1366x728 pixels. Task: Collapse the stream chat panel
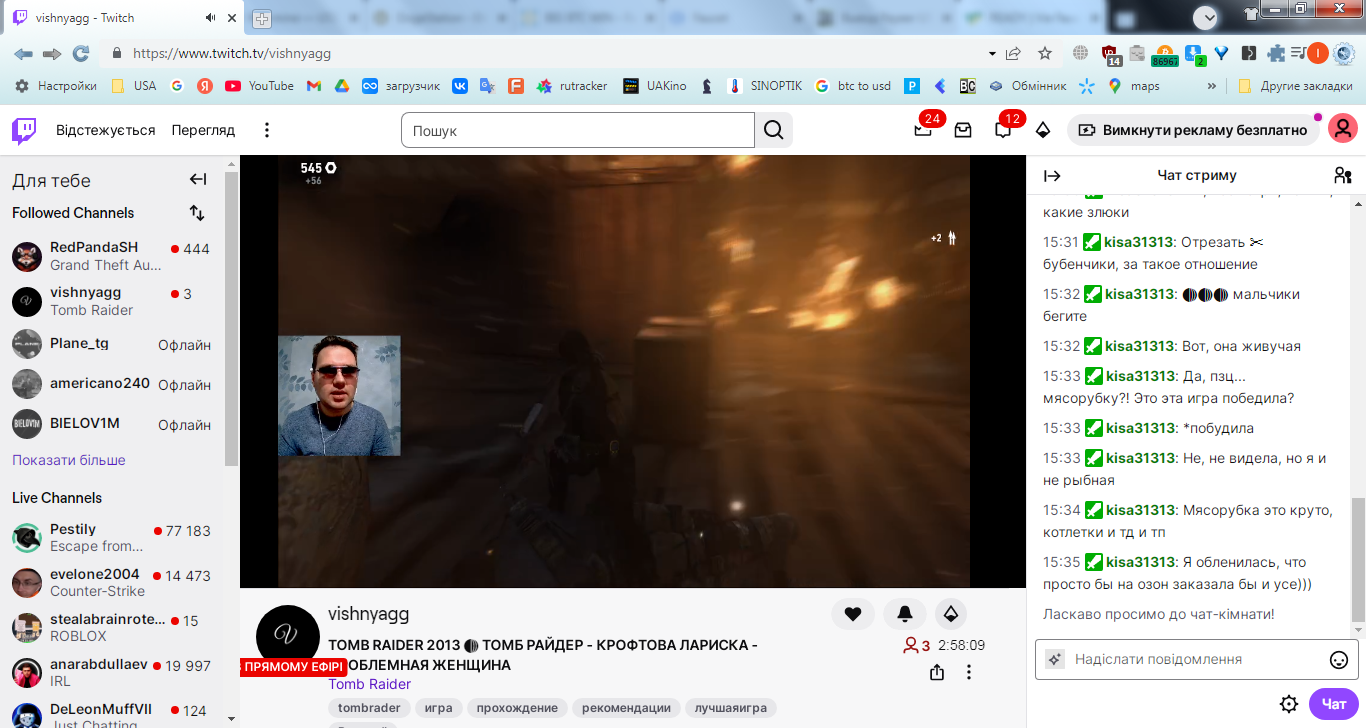[x=1052, y=176]
